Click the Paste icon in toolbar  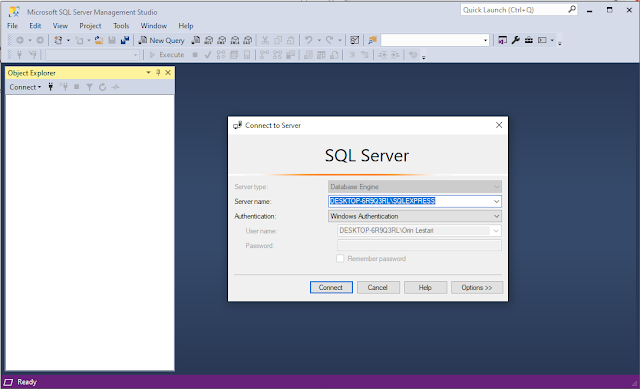coord(291,40)
